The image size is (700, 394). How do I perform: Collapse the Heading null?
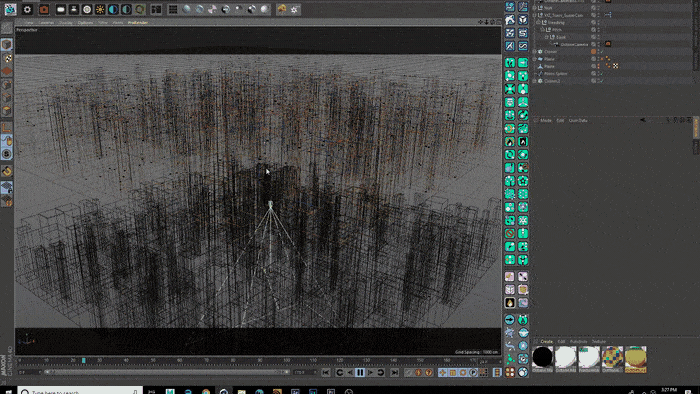(x=538, y=22)
